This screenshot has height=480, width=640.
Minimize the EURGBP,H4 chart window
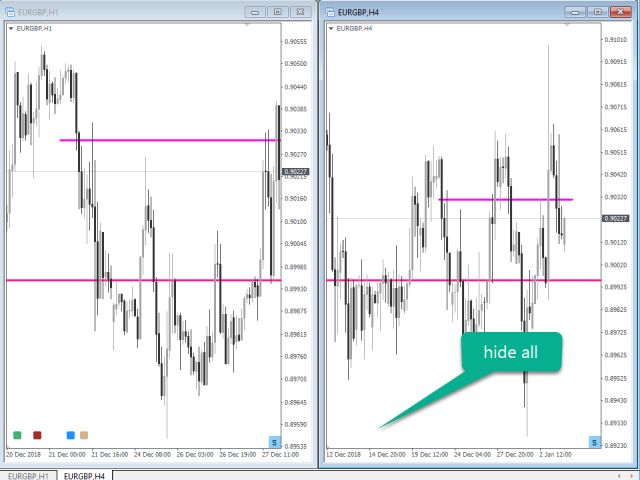click(575, 12)
